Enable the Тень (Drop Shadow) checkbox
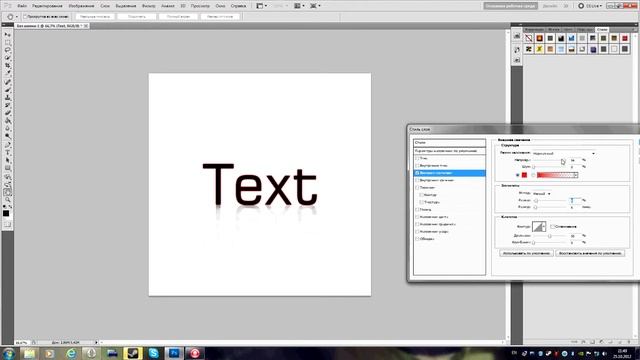This screenshot has height=360, width=640. [x=417, y=158]
